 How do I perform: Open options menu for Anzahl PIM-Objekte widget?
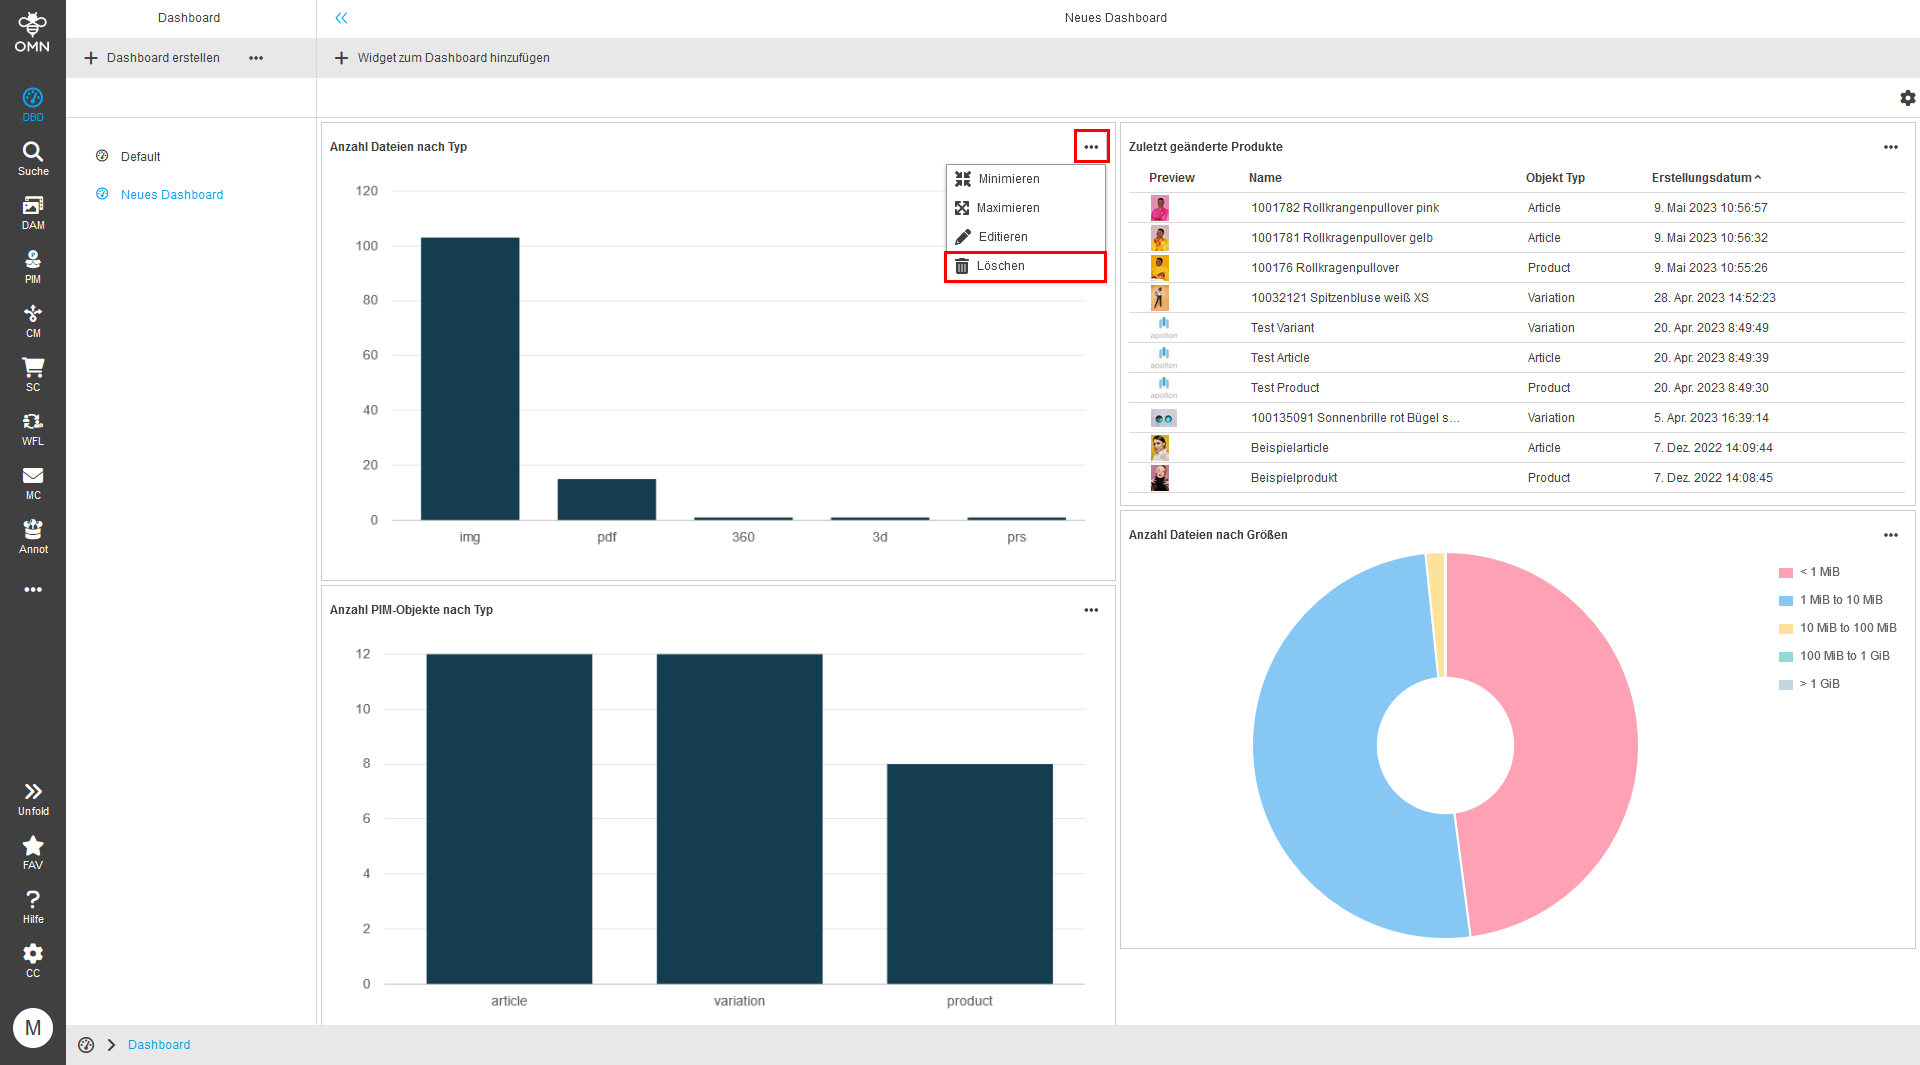(1091, 610)
